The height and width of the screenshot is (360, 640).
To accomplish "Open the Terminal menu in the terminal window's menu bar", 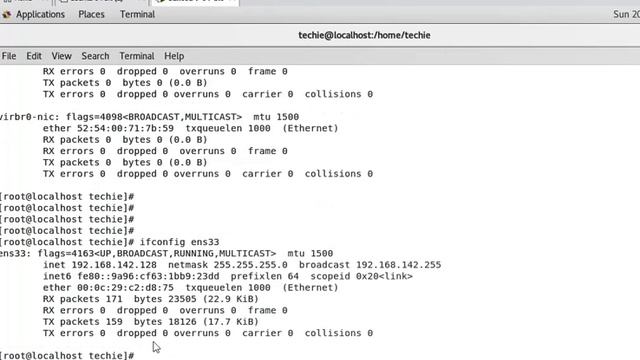I will [x=137, y=56].
